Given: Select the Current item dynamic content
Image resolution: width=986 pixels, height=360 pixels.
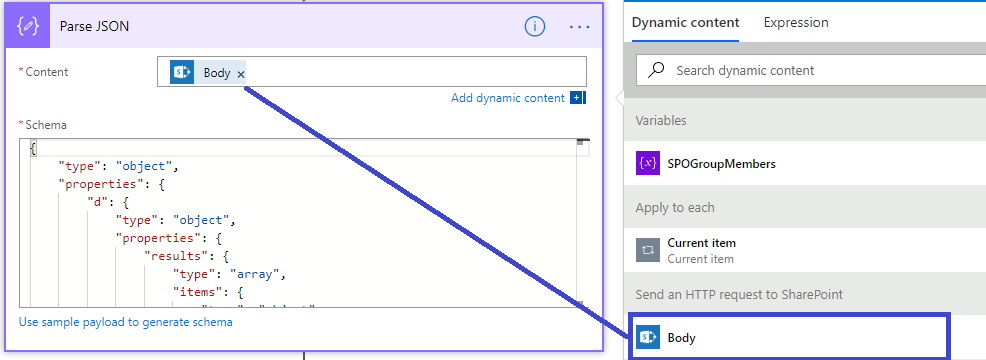Looking at the screenshot, I should [805, 250].
